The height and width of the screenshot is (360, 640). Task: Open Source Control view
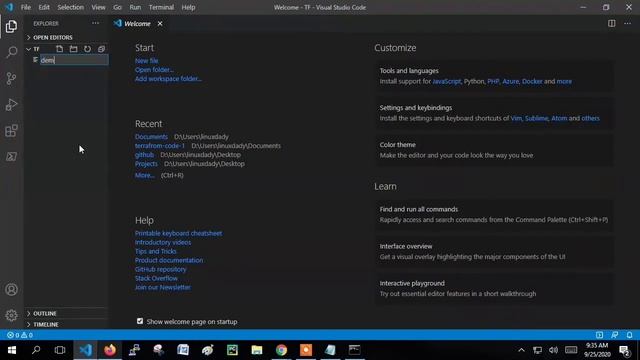(11, 78)
